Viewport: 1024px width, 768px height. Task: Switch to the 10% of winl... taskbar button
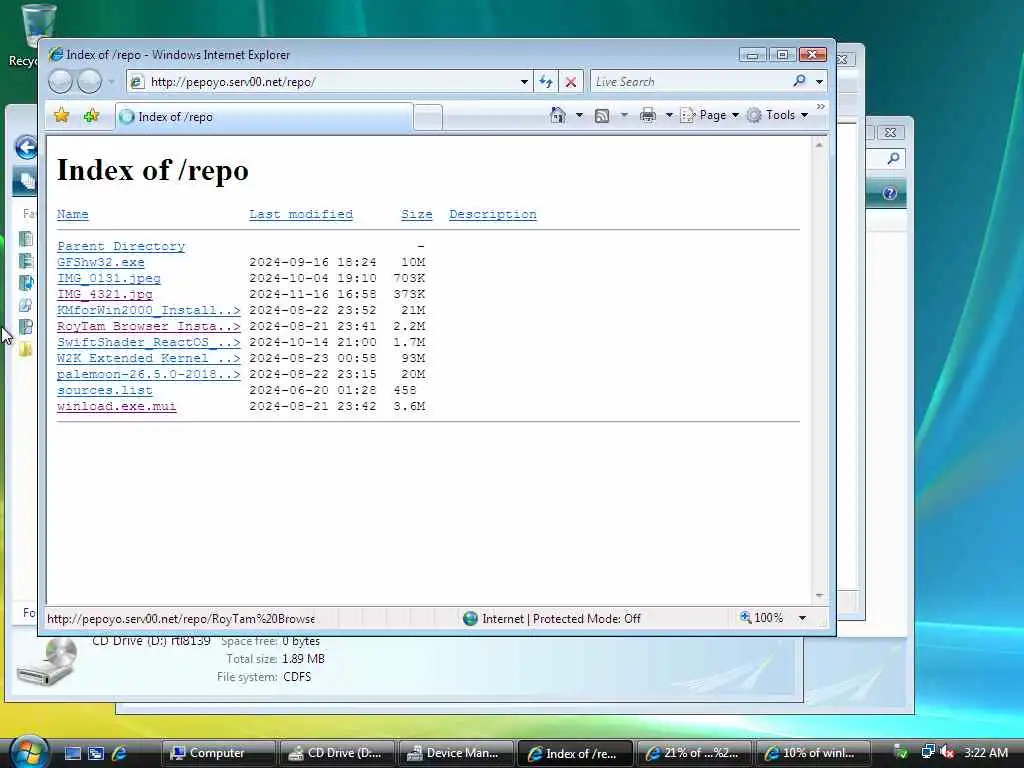[812, 753]
